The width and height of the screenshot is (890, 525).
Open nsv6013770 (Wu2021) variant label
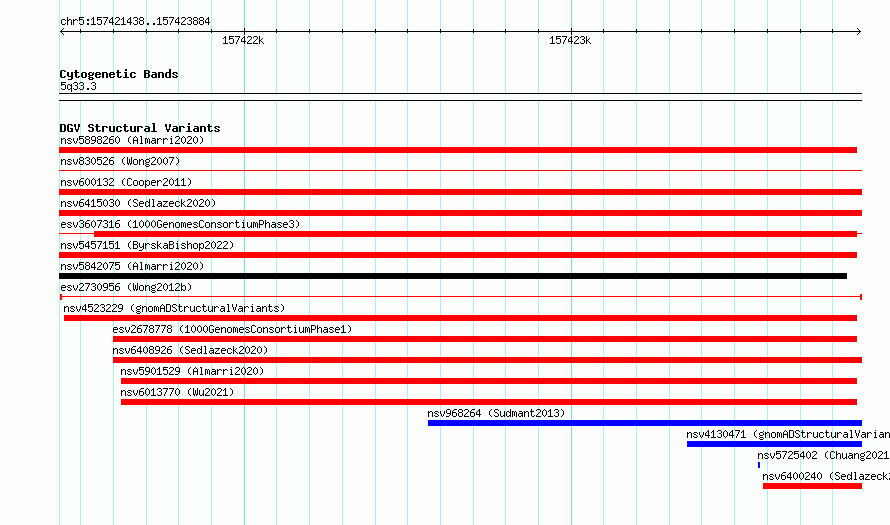[177, 392]
